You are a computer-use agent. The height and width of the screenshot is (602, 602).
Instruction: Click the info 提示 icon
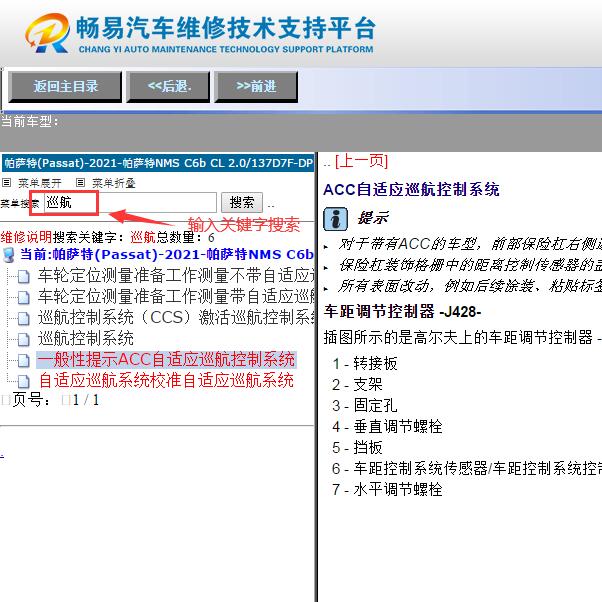point(336,219)
